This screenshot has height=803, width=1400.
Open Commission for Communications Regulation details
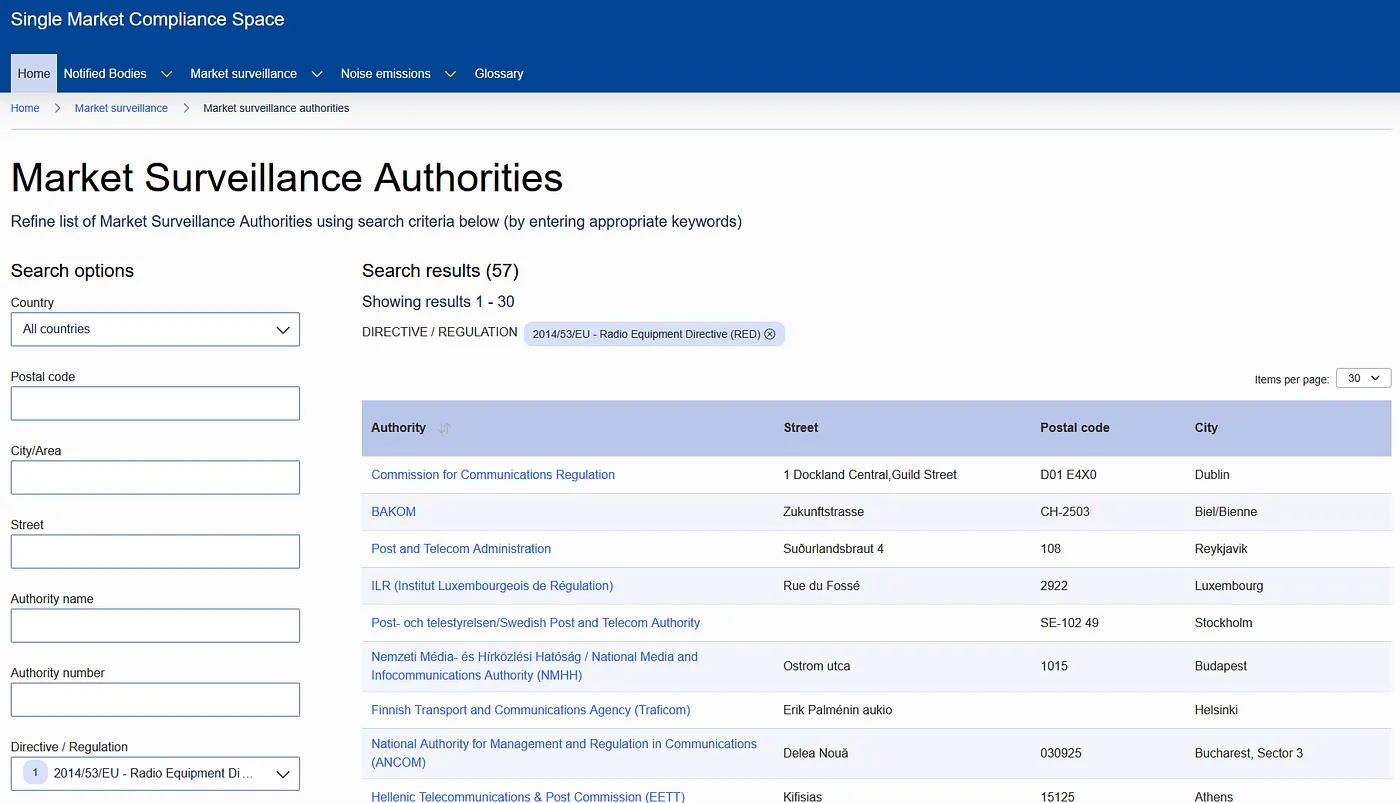tap(492, 474)
